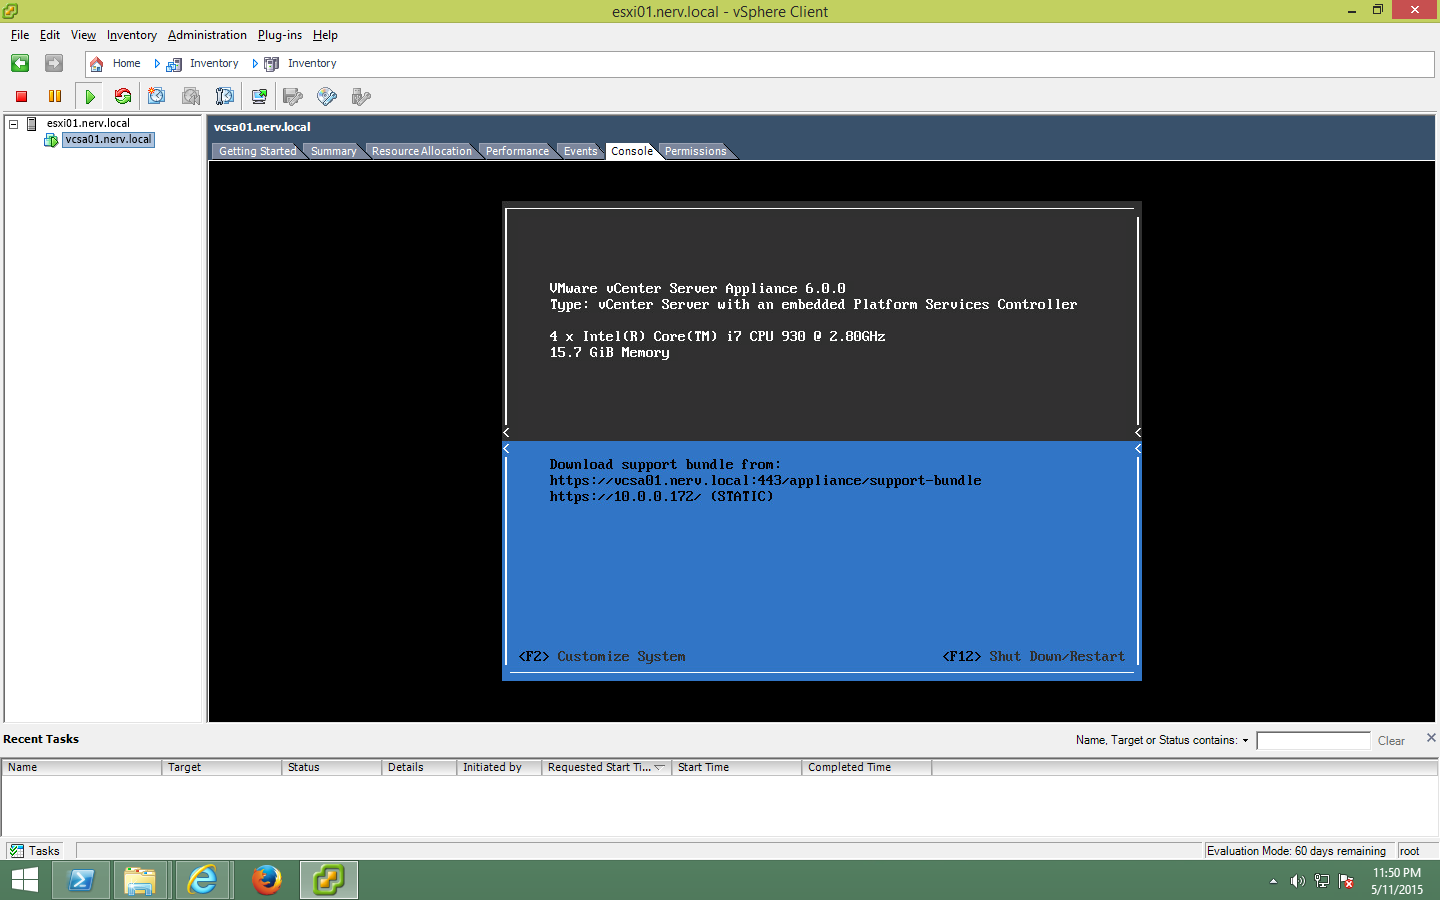Go to Home via the Home icon
This screenshot has height=900, width=1440.
[96, 63]
